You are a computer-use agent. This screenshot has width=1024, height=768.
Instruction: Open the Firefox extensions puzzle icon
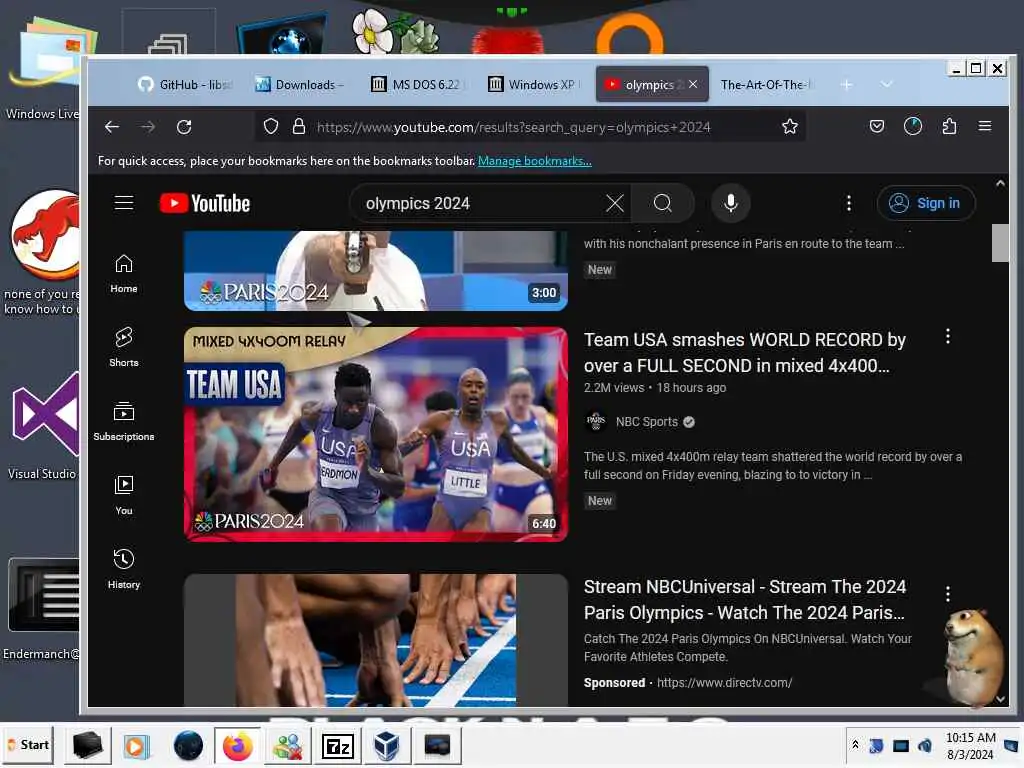pyautogui.click(x=950, y=127)
